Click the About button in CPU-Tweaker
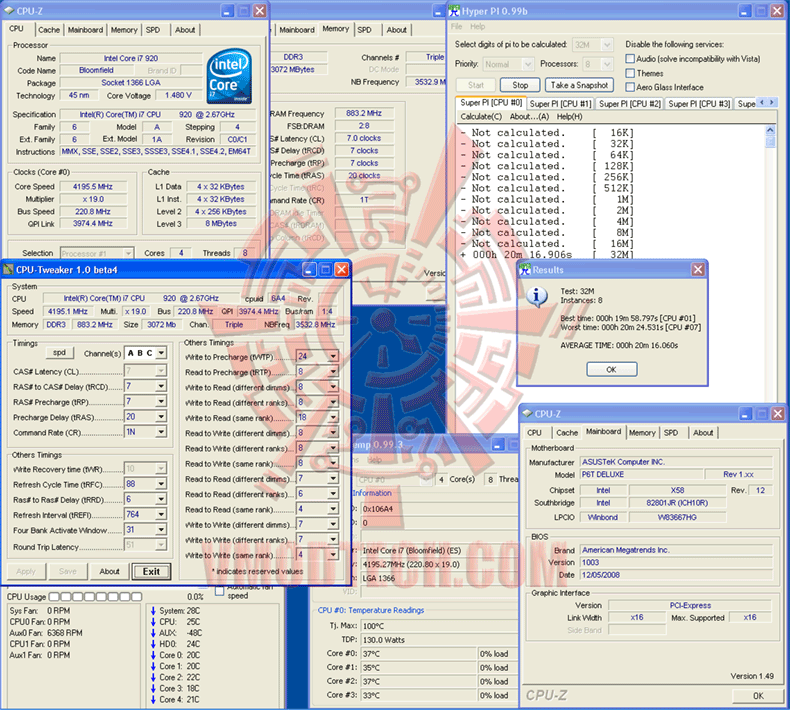The width and height of the screenshot is (790, 710). 109,571
